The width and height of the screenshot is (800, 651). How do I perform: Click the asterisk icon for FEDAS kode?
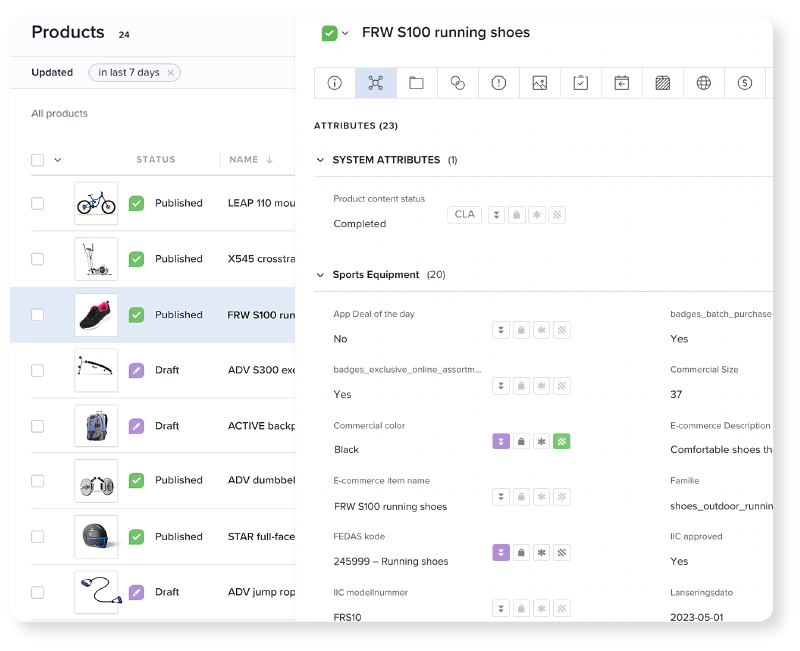click(x=541, y=553)
